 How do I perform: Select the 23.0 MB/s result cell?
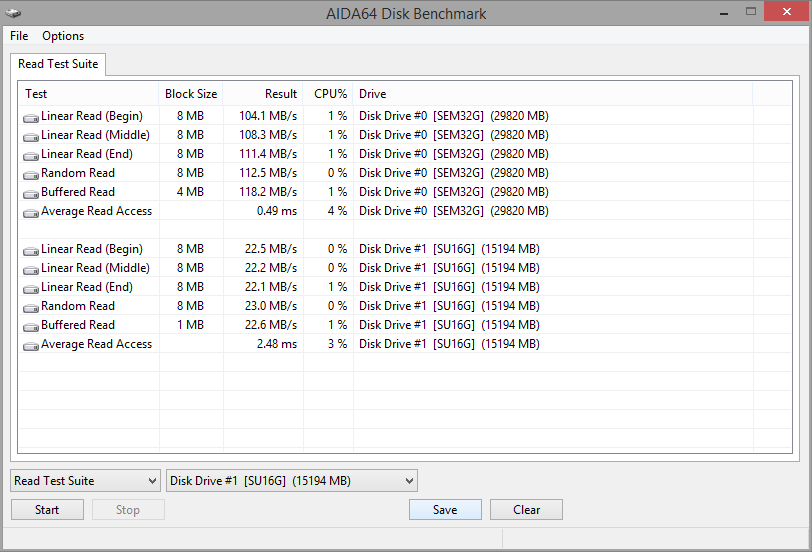pyautogui.click(x=271, y=306)
